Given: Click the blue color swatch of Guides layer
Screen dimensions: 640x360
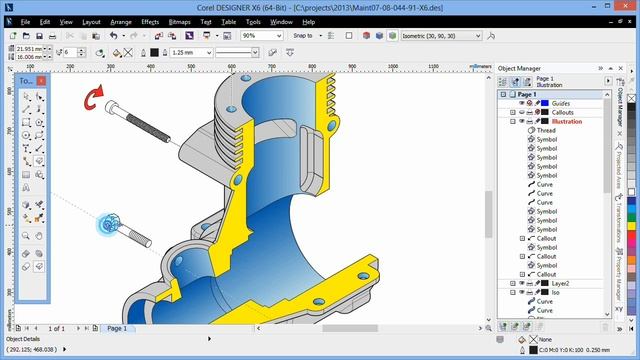Looking at the screenshot, I should 545,103.
